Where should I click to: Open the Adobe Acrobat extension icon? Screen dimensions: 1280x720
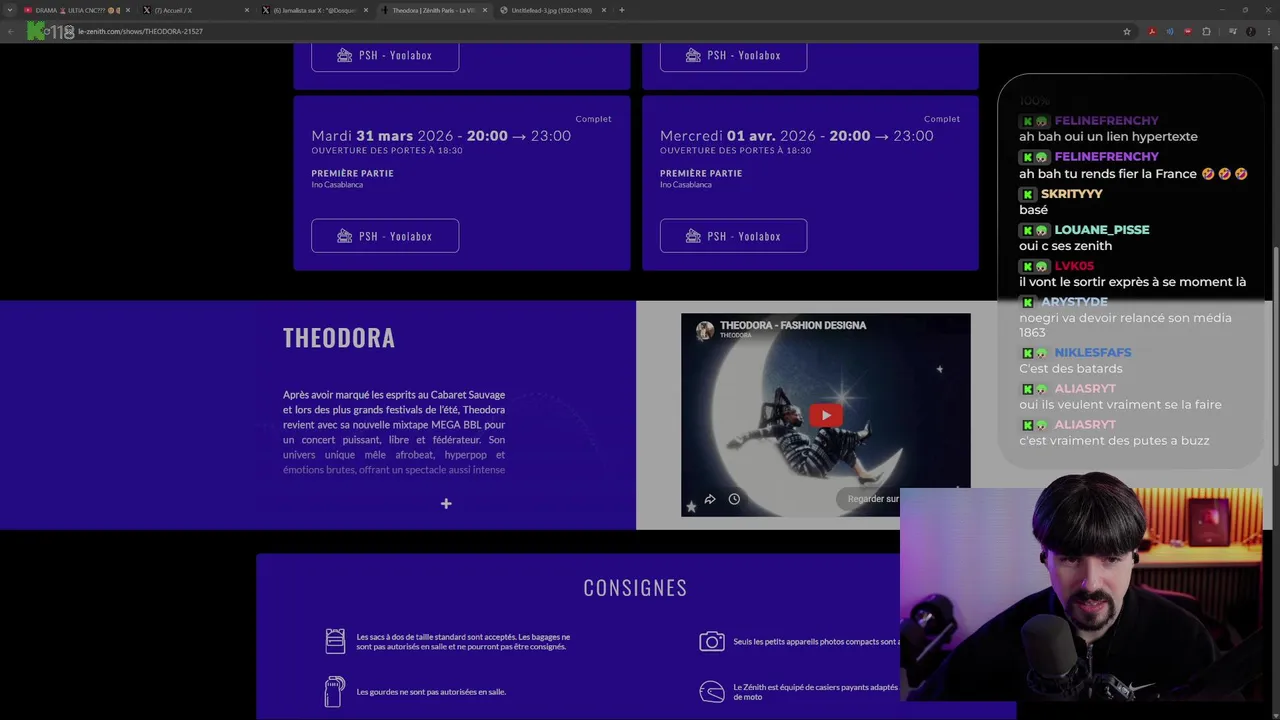coord(1152,31)
